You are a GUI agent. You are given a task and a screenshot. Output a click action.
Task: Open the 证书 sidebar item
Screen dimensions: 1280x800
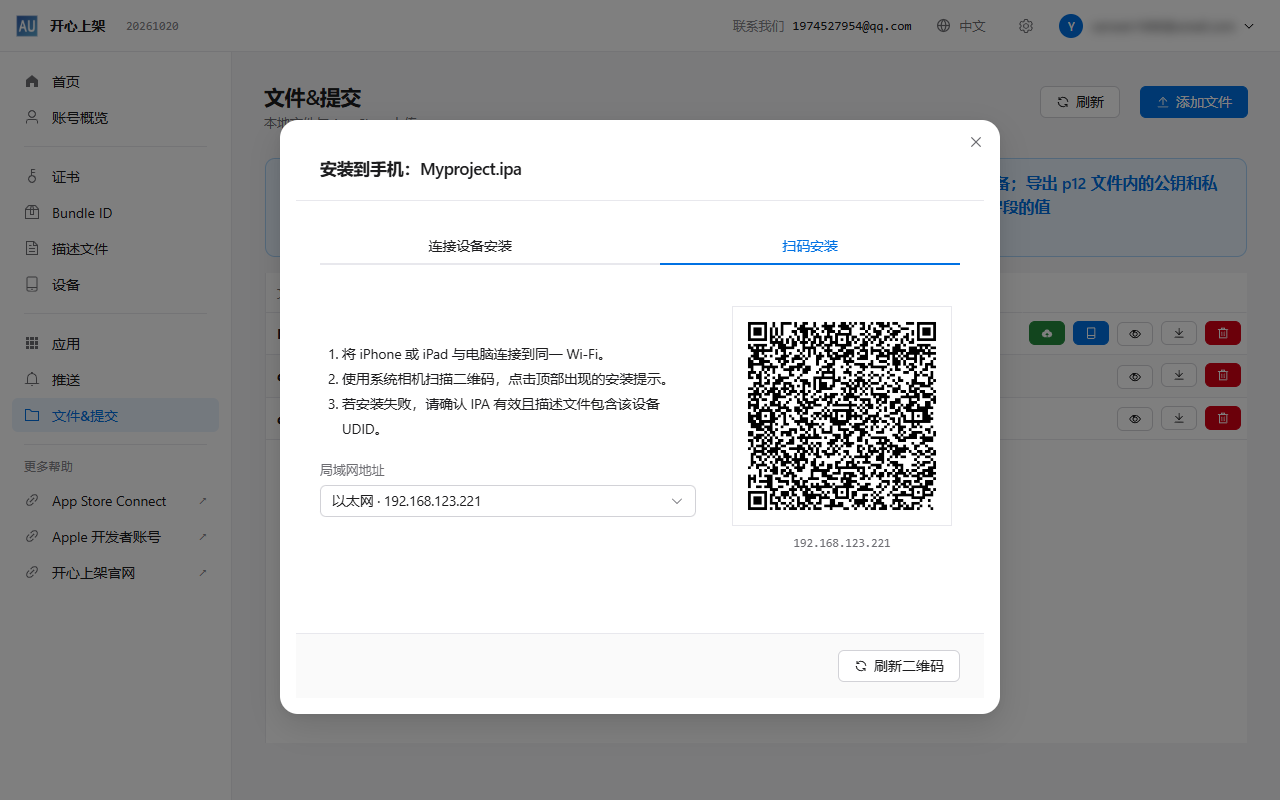click(115, 177)
